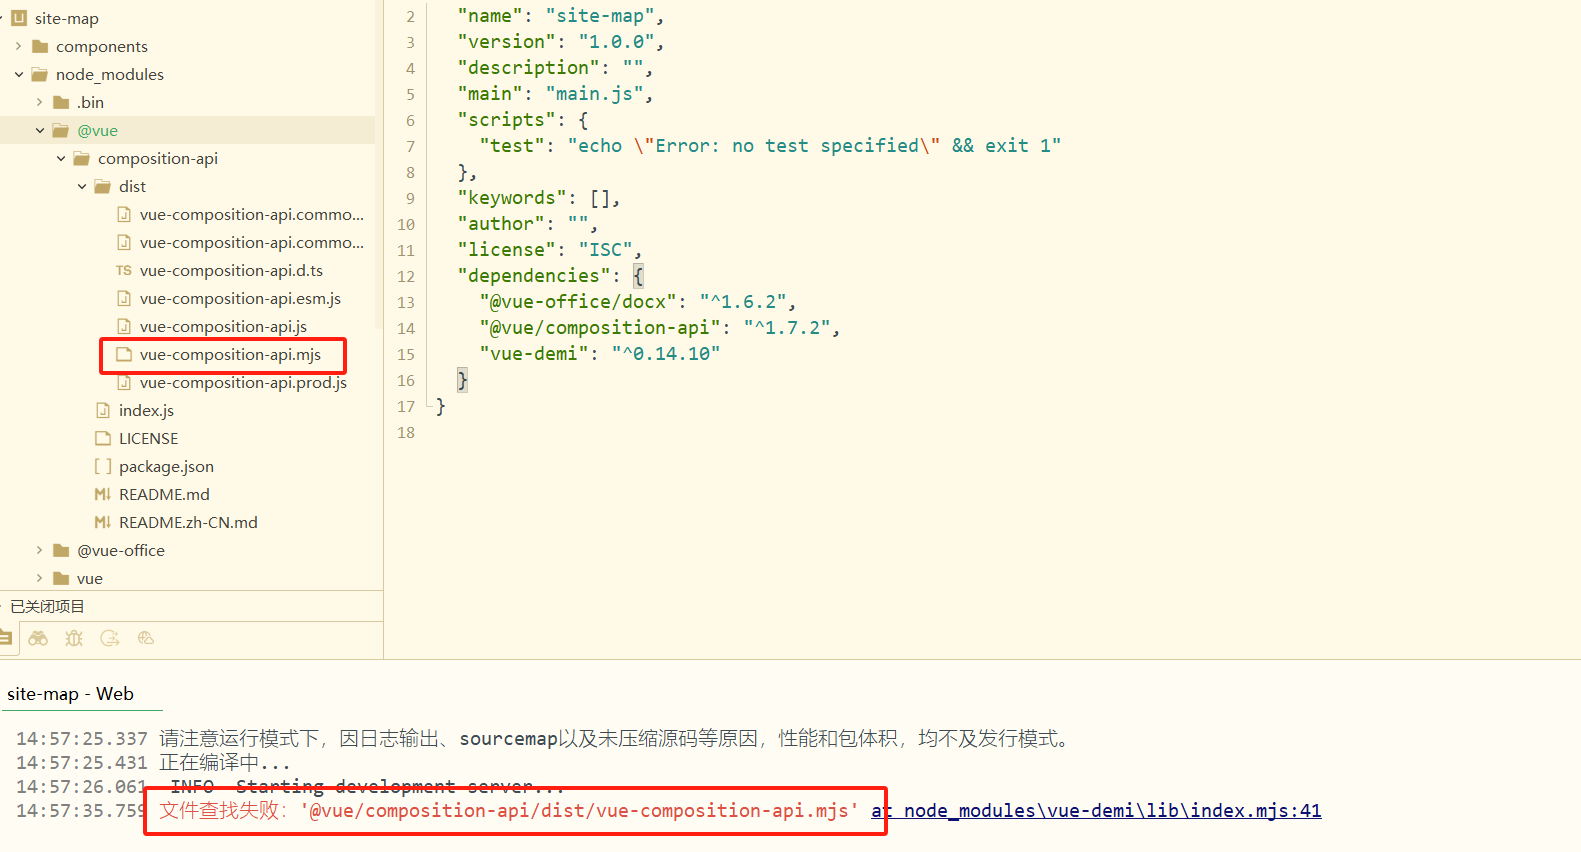Screen dimensions: 1581x852
Task: Collapse the composition-api folder chevron
Action: (x=60, y=158)
